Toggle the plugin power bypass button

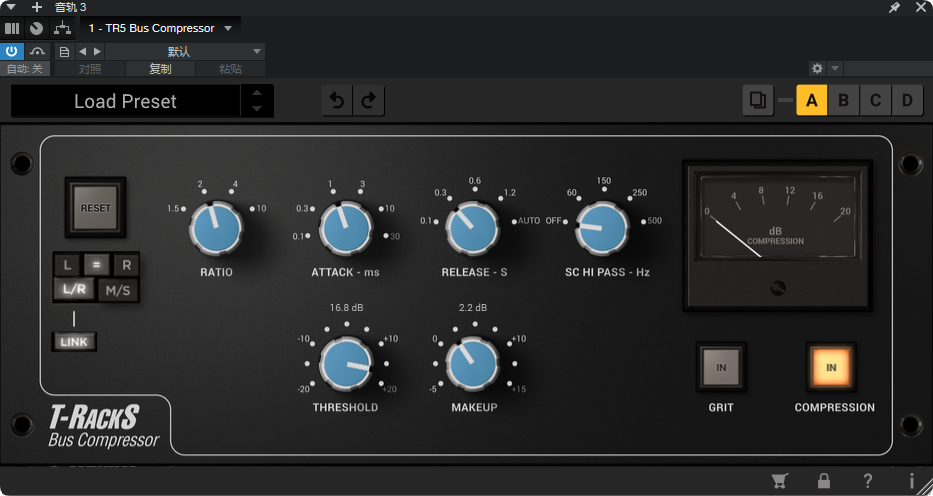pyautogui.click(x=11, y=51)
